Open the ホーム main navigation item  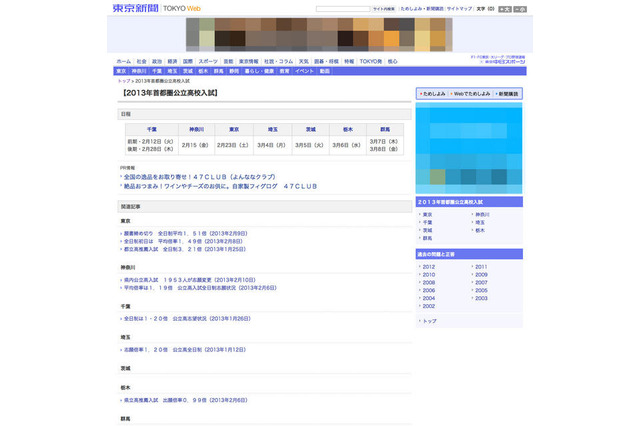pos(124,62)
